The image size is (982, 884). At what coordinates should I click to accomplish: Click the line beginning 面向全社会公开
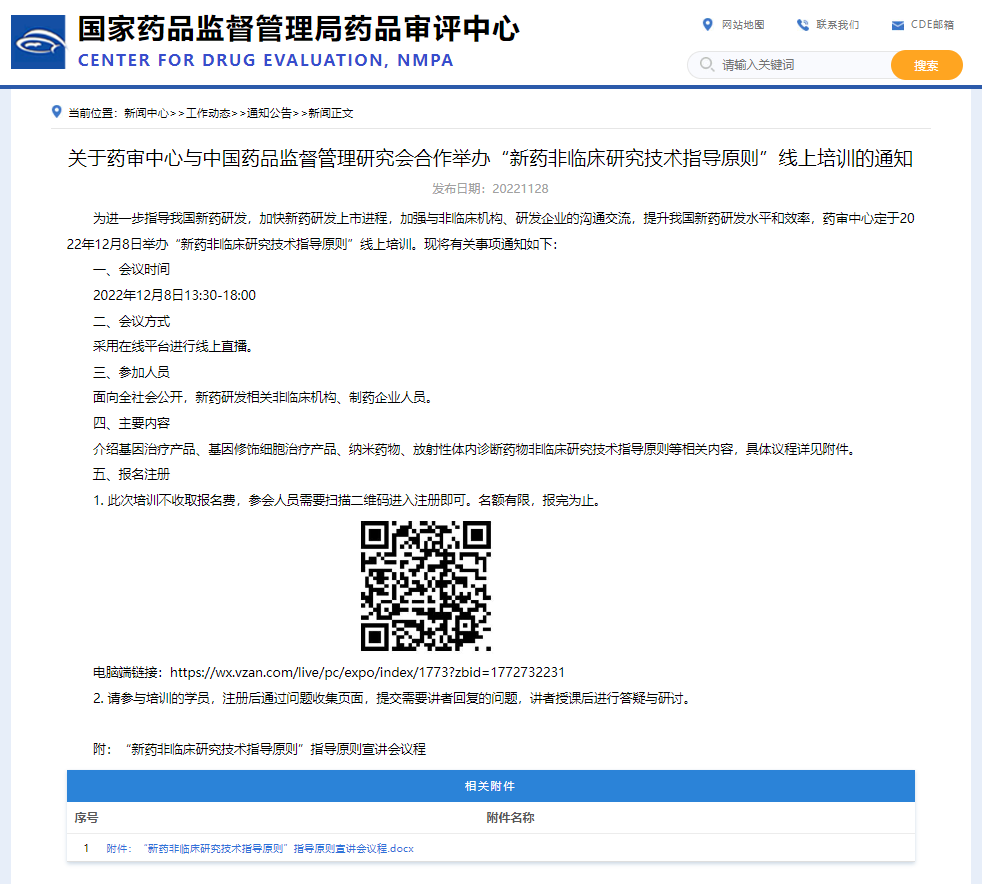click(263, 398)
